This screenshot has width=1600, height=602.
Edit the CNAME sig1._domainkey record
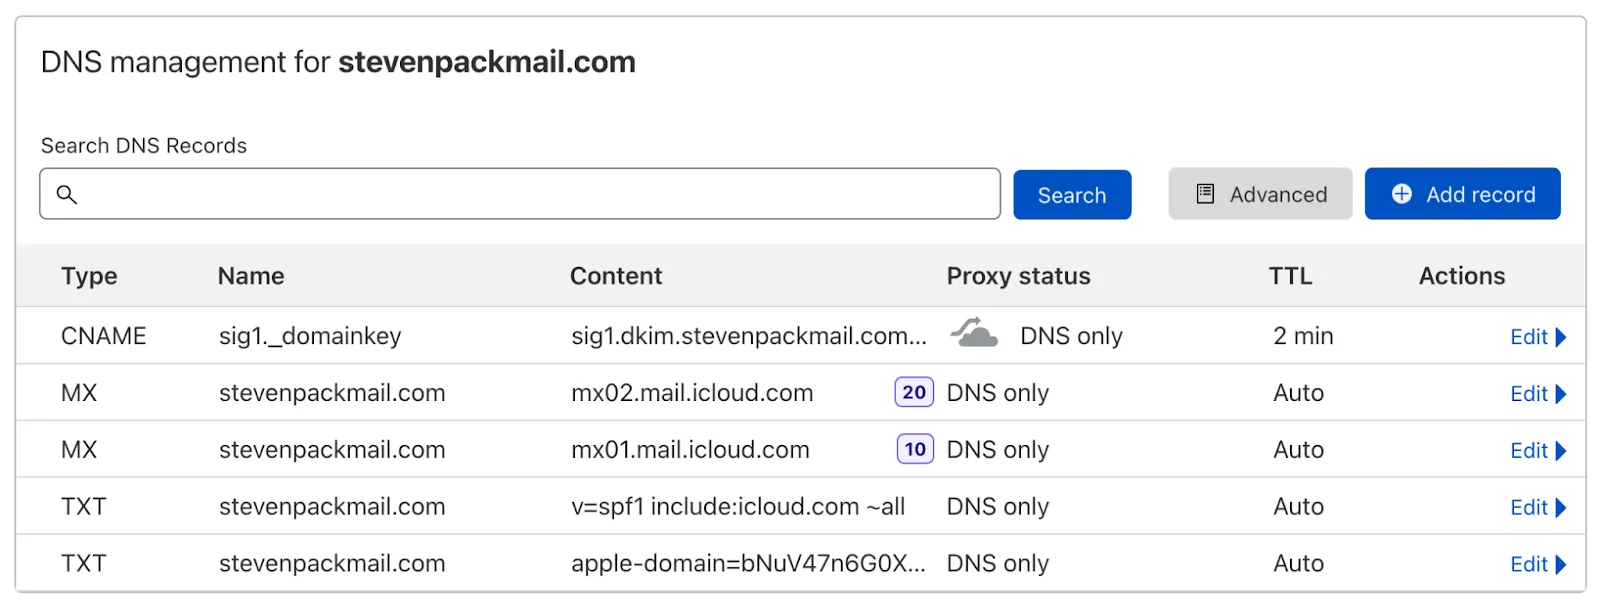click(x=1528, y=337)
